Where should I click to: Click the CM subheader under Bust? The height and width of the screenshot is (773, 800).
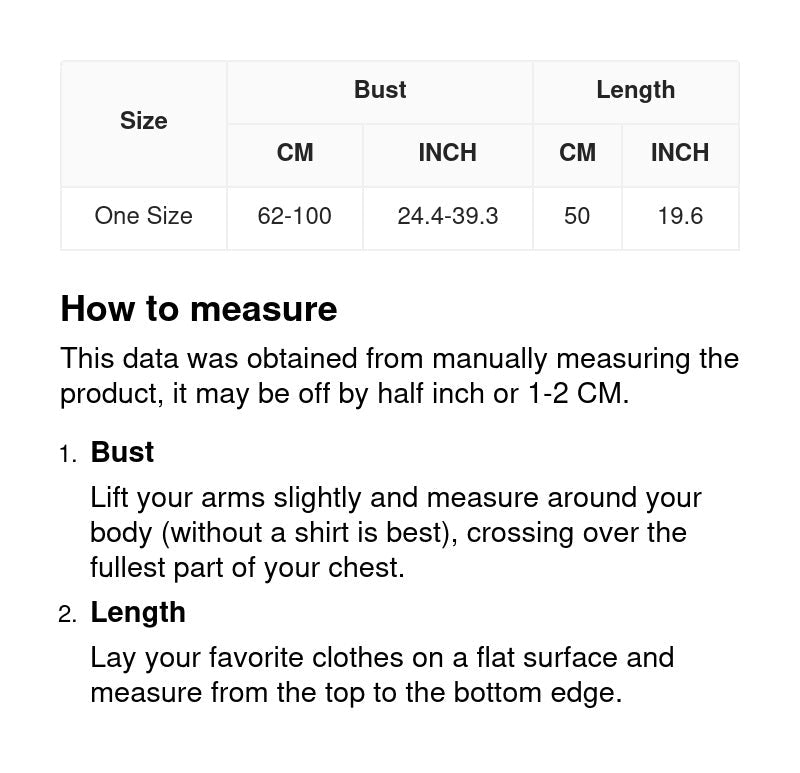pos(295,153)
